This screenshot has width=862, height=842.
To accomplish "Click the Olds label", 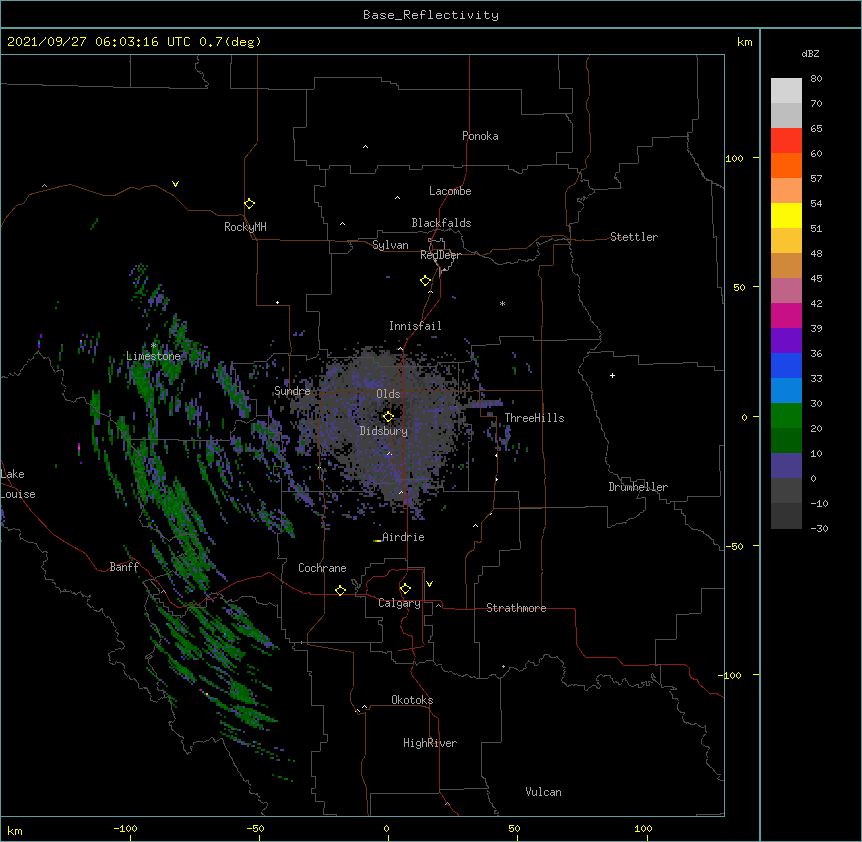I will 388,394.
